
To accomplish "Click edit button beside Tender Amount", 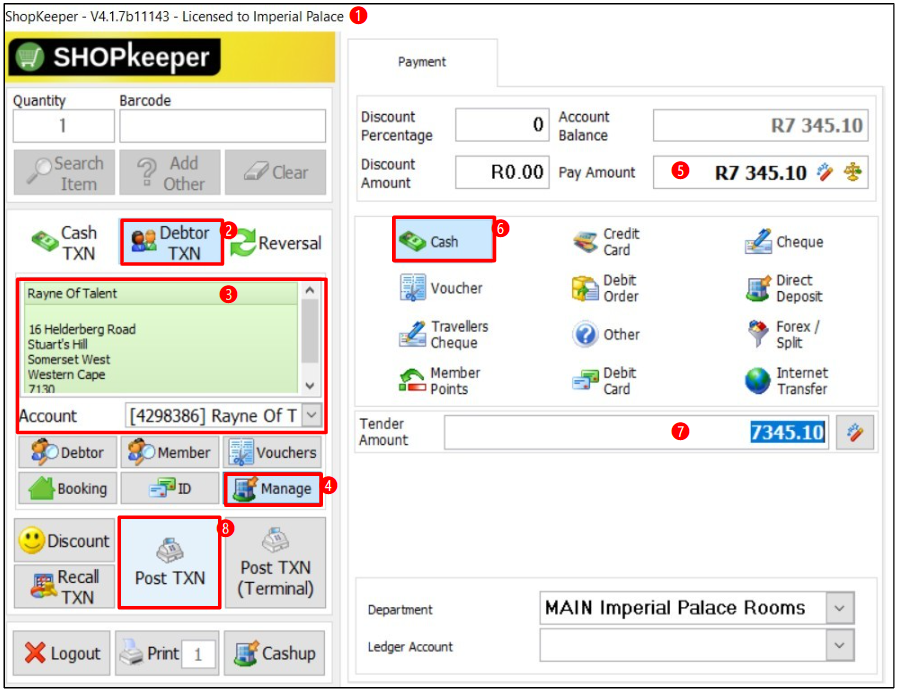I will click(855, 432).
